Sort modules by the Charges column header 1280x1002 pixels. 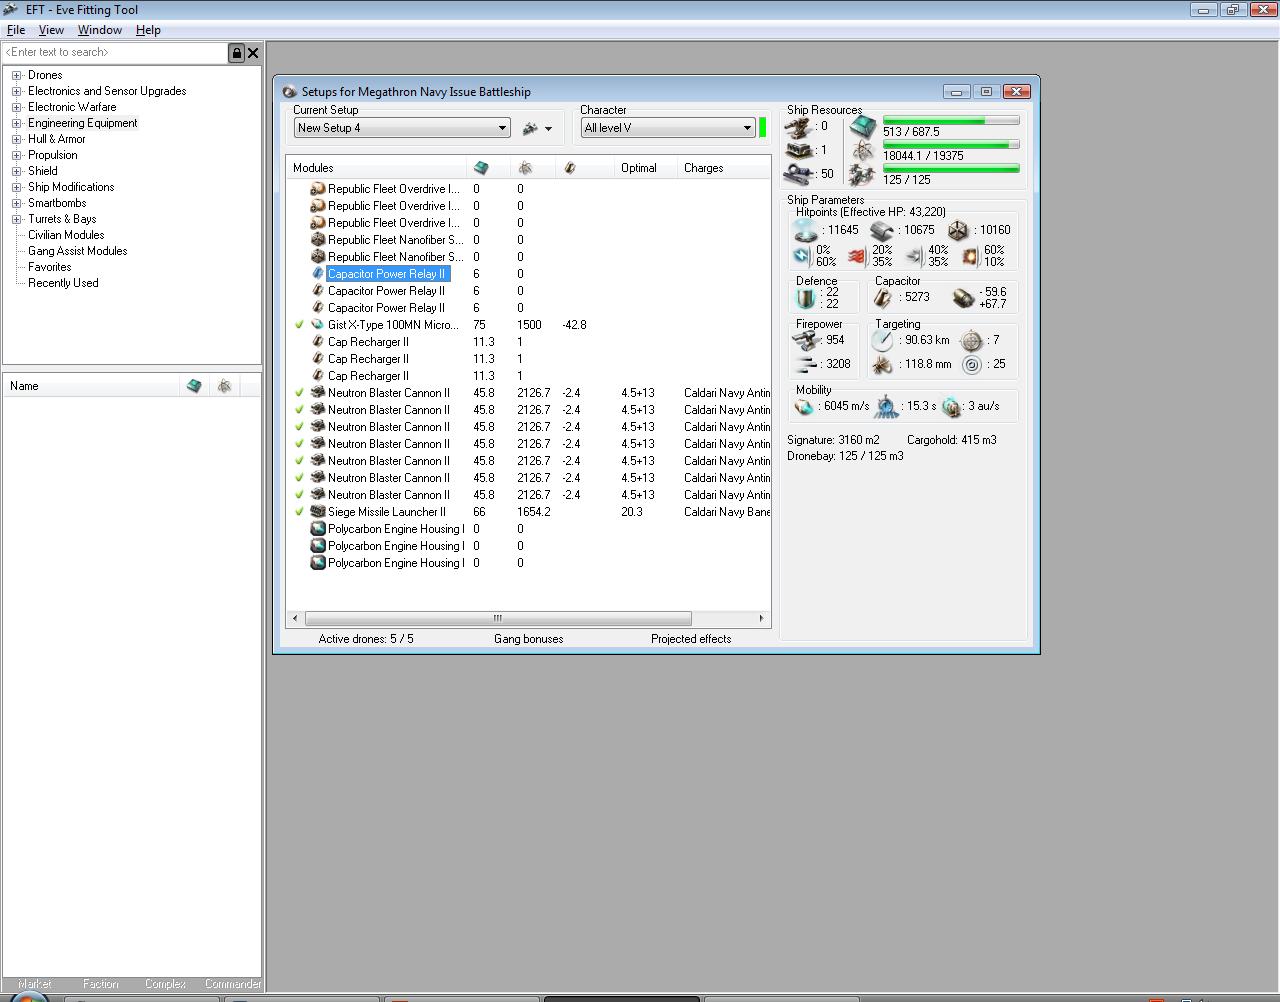tap(724, 168)
